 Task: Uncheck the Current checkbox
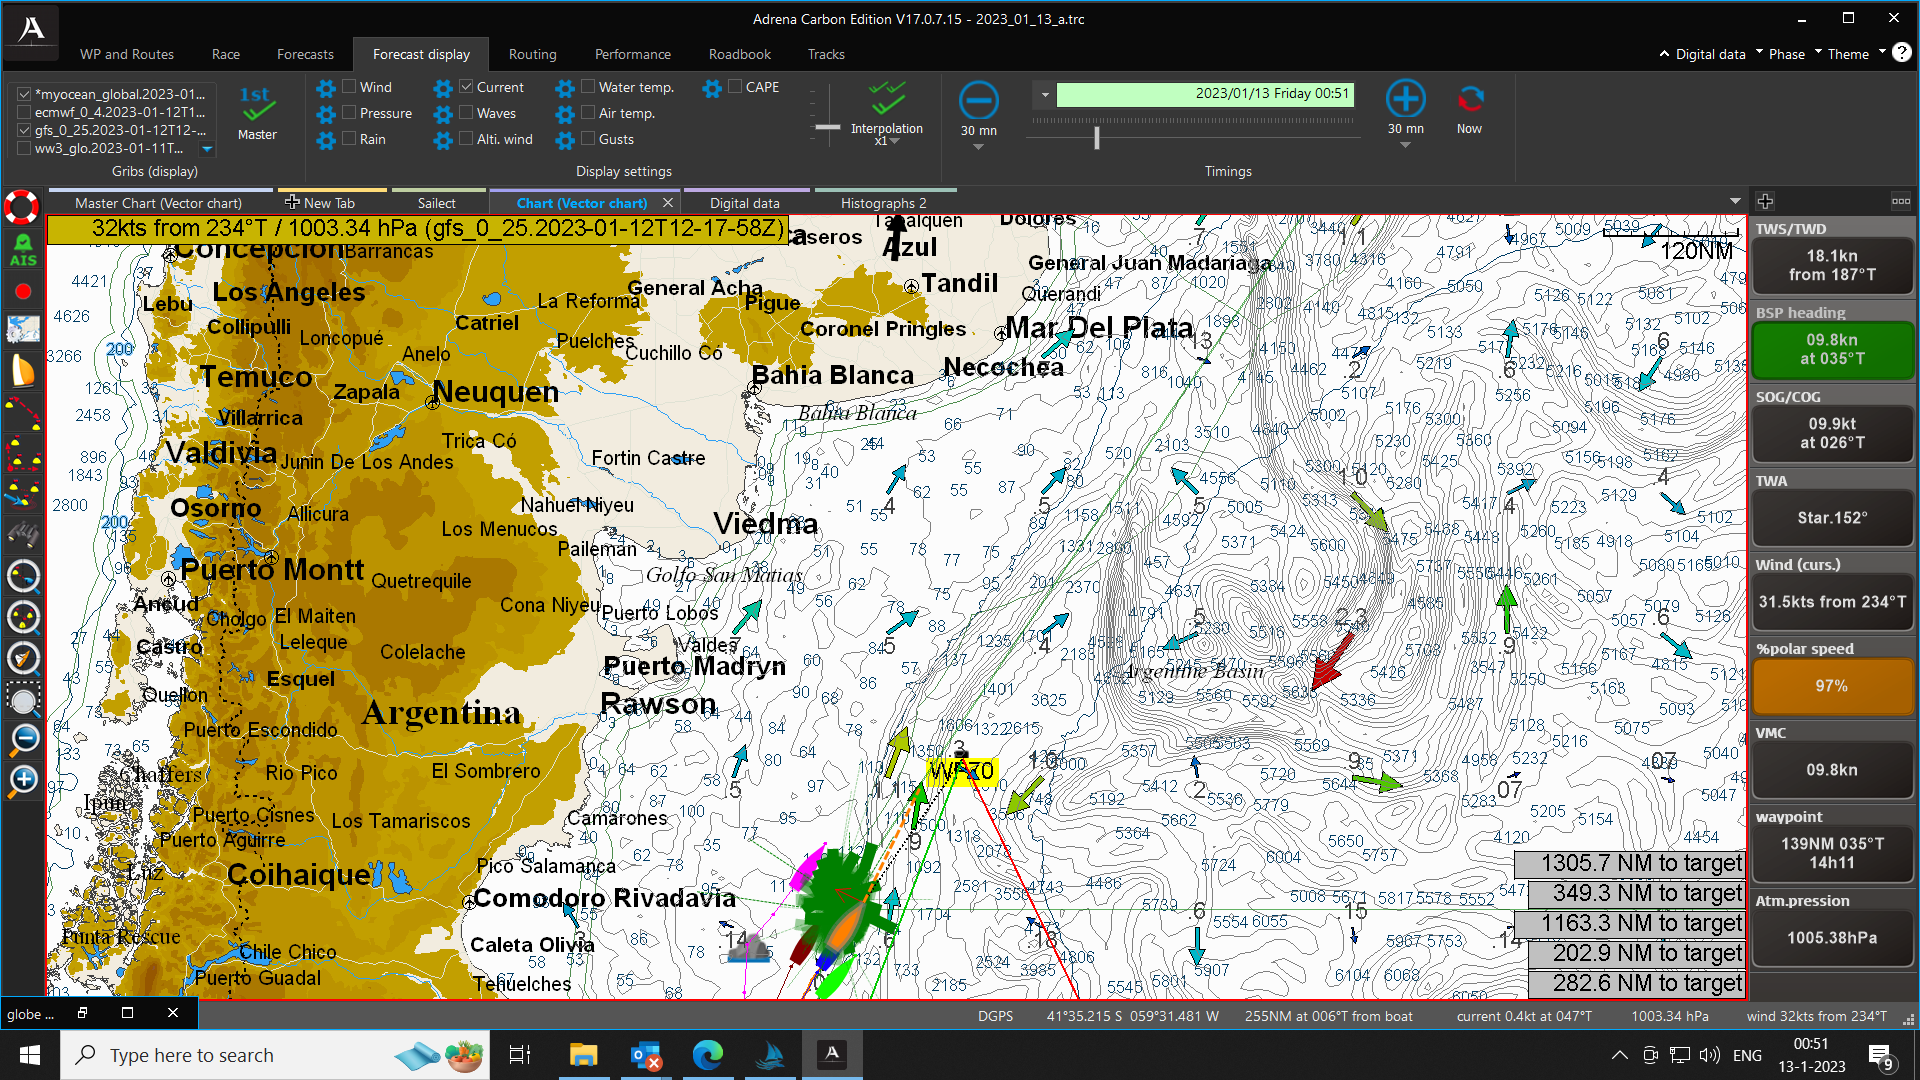point(466,87)
